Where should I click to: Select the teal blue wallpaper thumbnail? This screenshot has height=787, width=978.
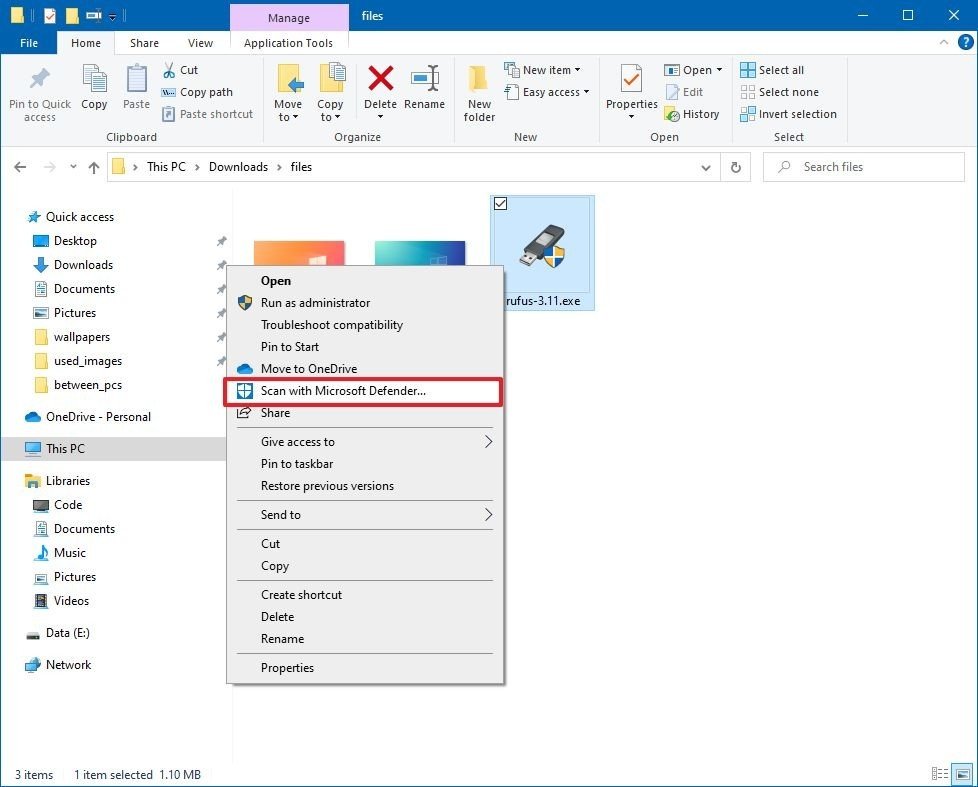pos(420,253)
